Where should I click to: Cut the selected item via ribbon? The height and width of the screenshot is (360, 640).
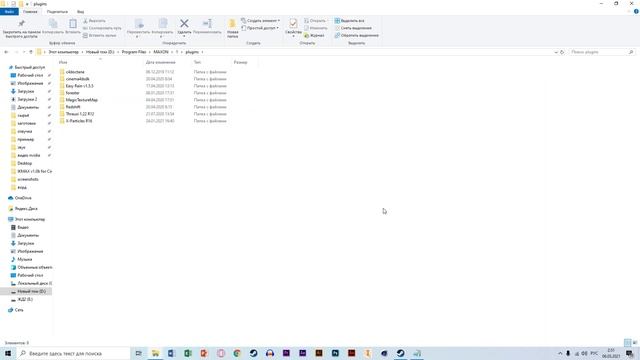pyautogui.click(x=94, y=21)
